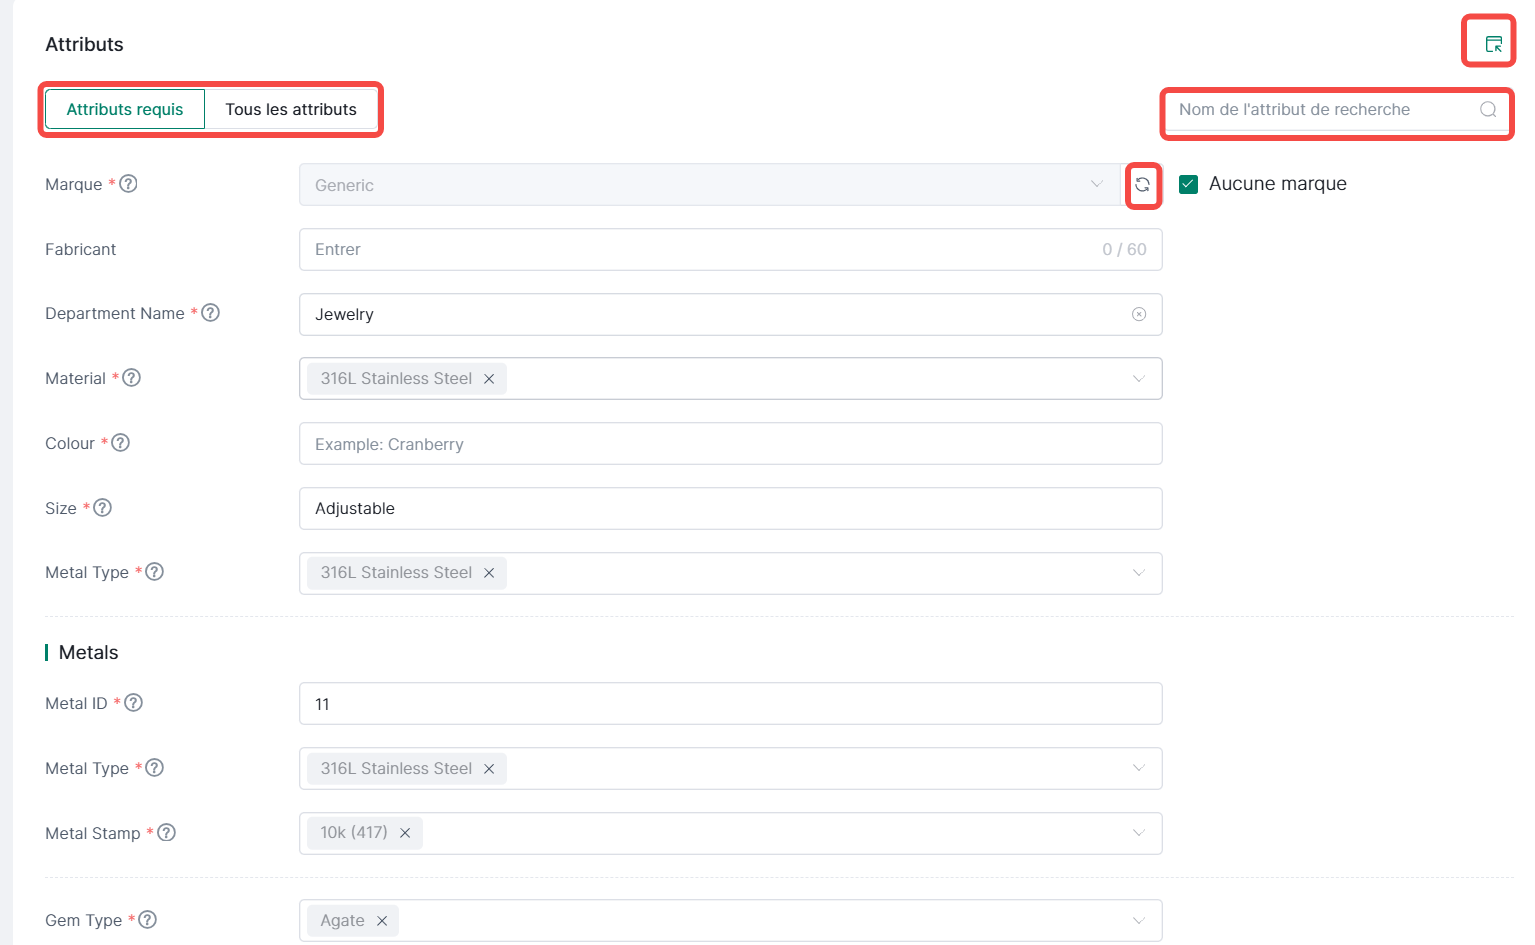The image size is (1535, 945).
Task: Switch to Tous les attributs tab
Action: (290, 110)
